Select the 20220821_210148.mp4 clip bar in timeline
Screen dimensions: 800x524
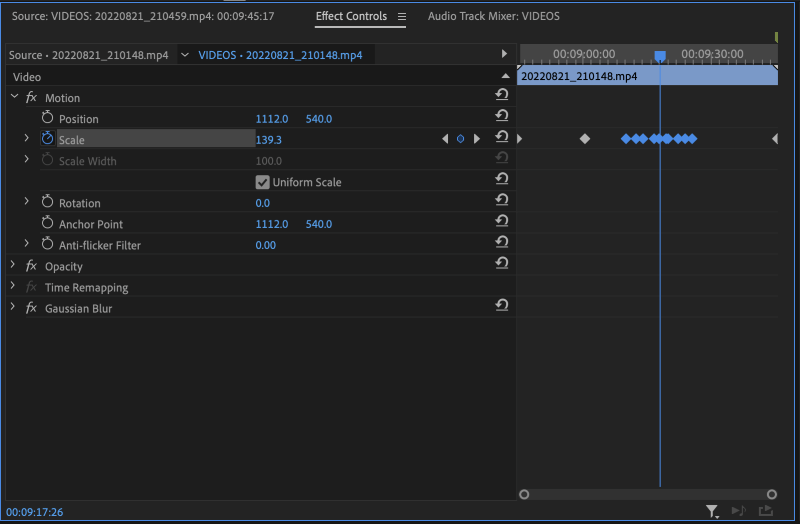click(x=647, y=76)
